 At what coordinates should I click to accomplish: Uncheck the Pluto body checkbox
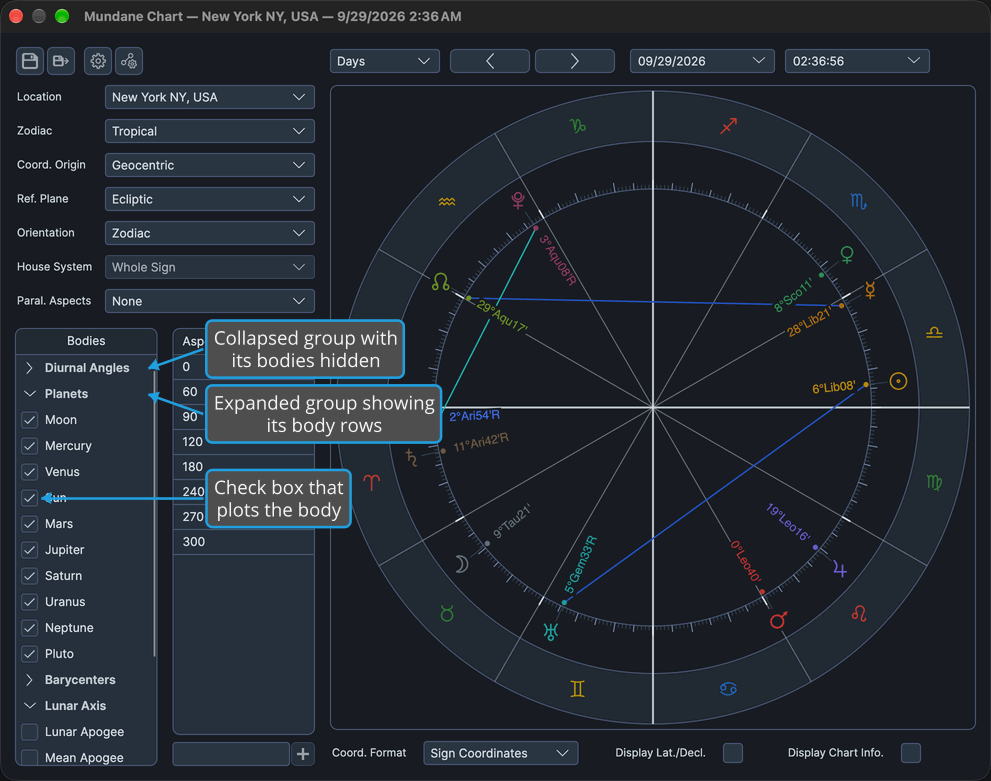click(x=30, y=653)
